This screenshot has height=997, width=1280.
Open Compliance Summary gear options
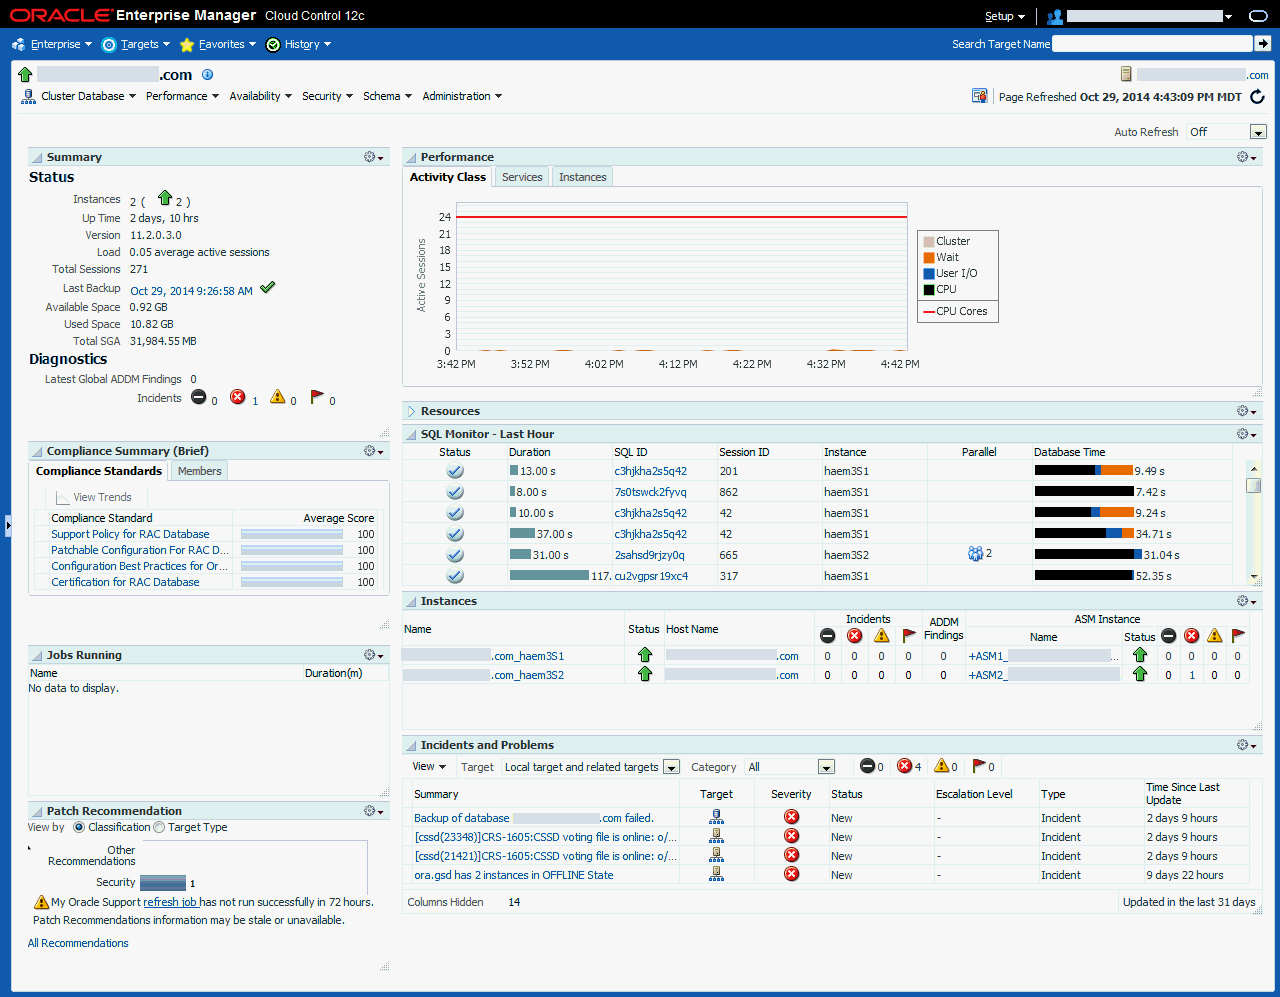pos(374,451)
